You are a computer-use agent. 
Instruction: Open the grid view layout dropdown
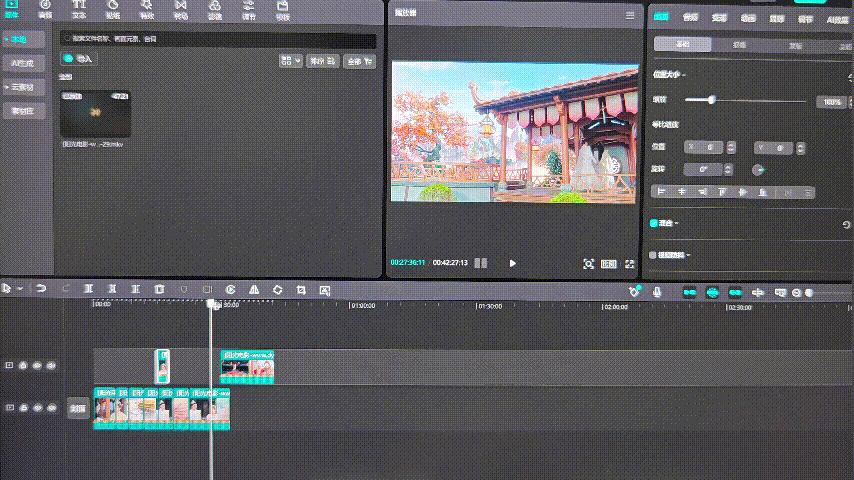[x=290, y=61]
